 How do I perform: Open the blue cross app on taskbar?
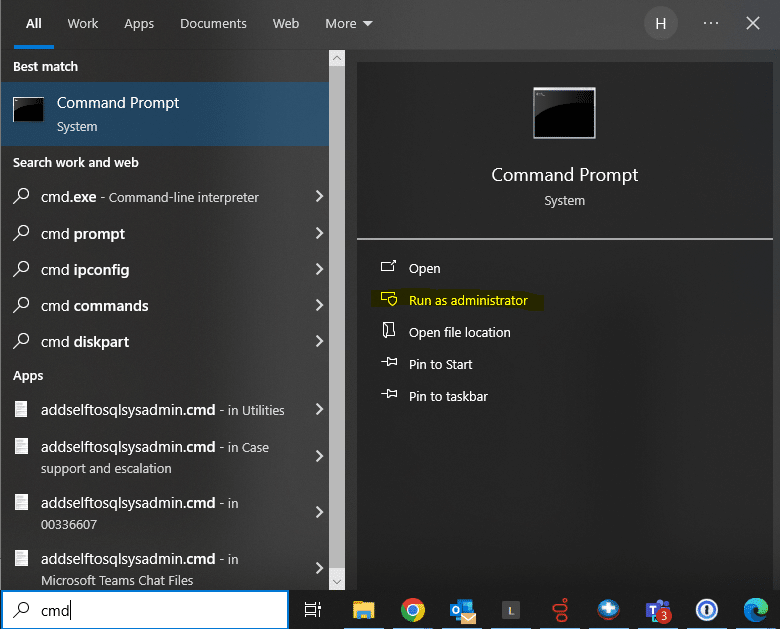pos(608,610)
